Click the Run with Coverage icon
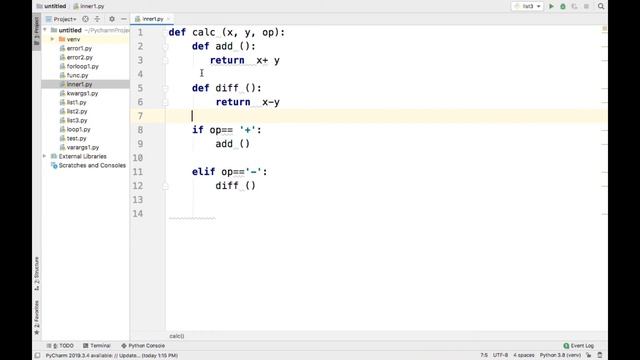Viewport: 640px width, 360px height. tap(574, 7)
